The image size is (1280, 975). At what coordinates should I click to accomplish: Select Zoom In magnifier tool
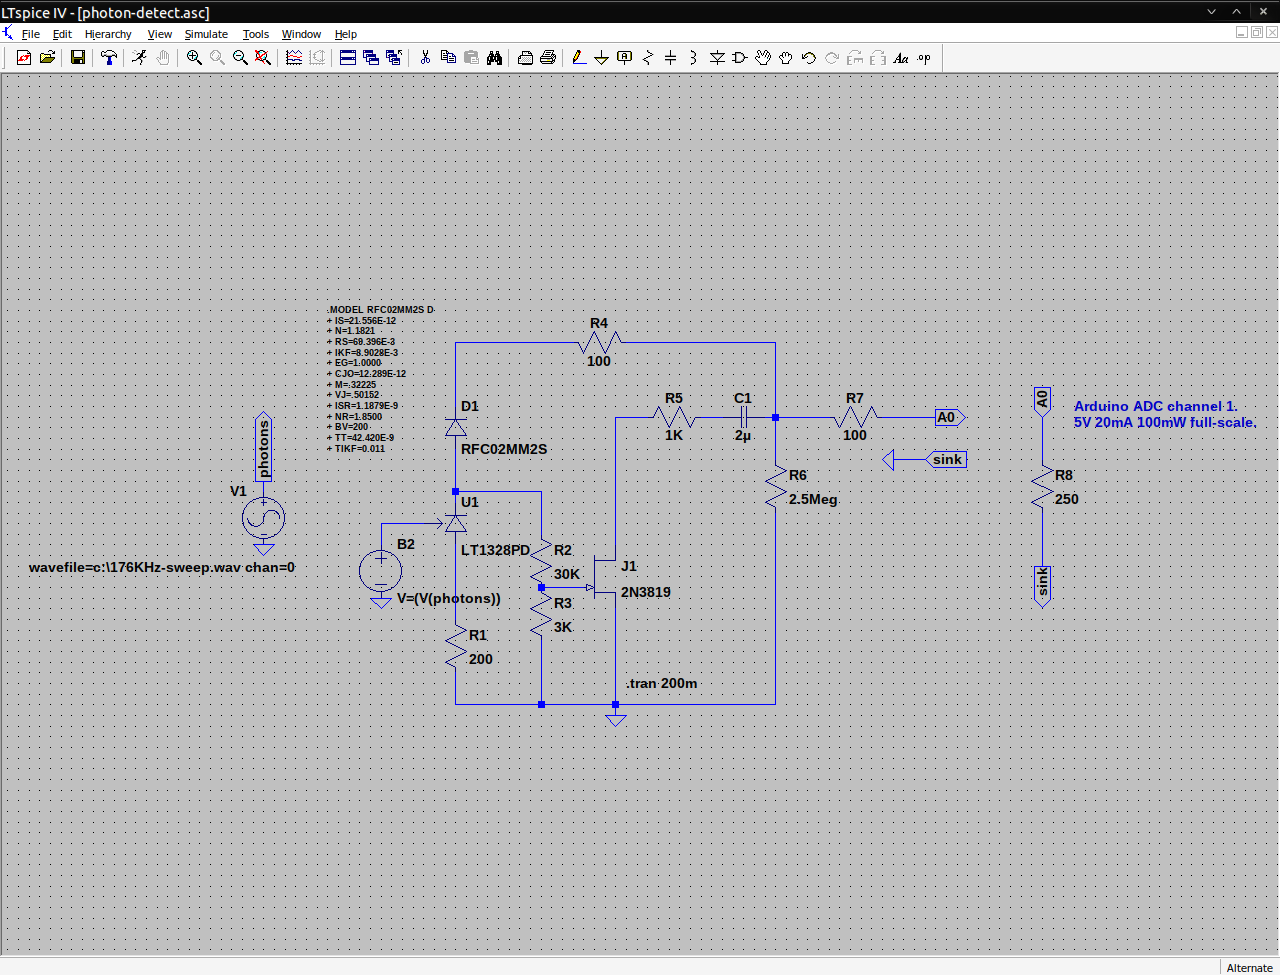(194, 58)
